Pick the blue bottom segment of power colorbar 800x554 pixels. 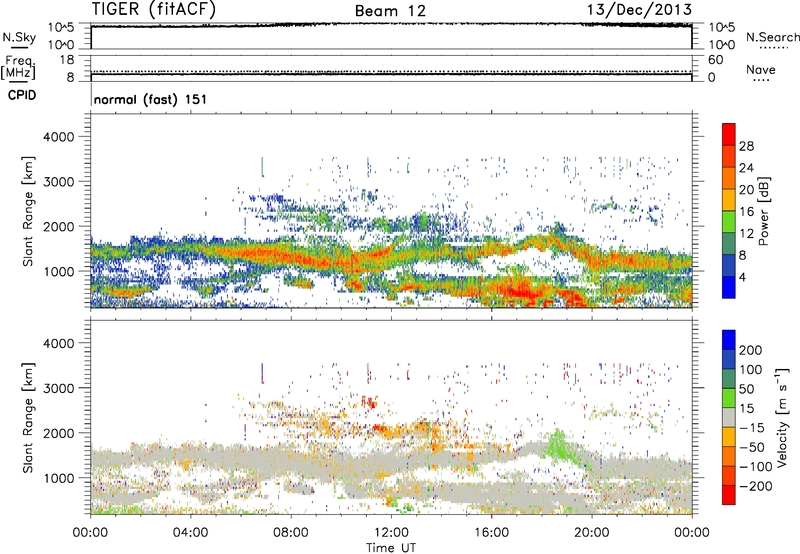click(729, 288)
